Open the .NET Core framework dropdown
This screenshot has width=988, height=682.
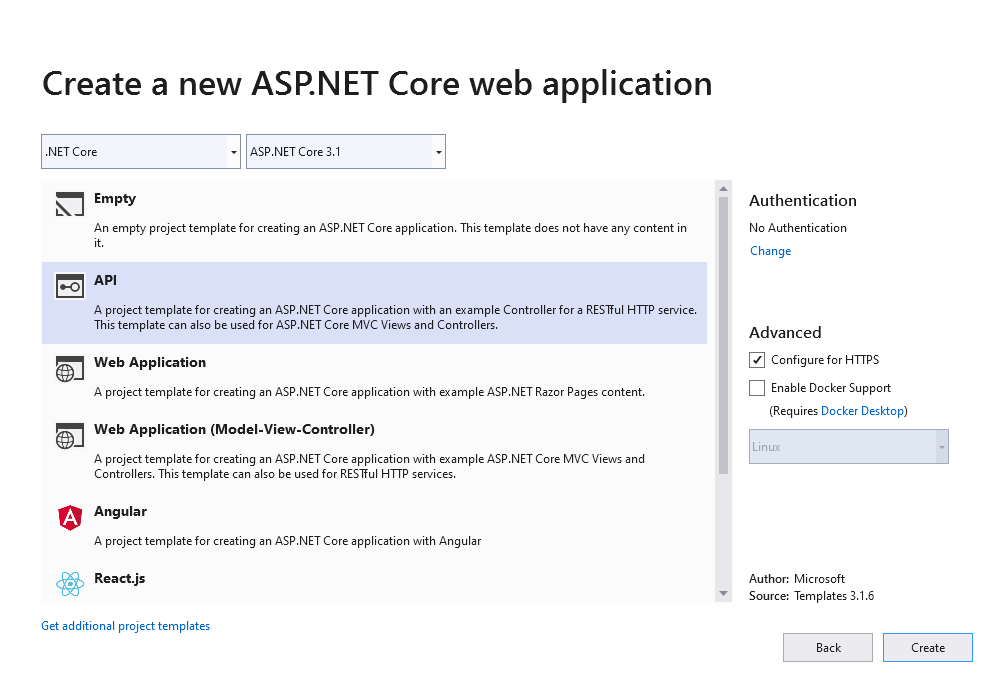[x=141, y=151]
